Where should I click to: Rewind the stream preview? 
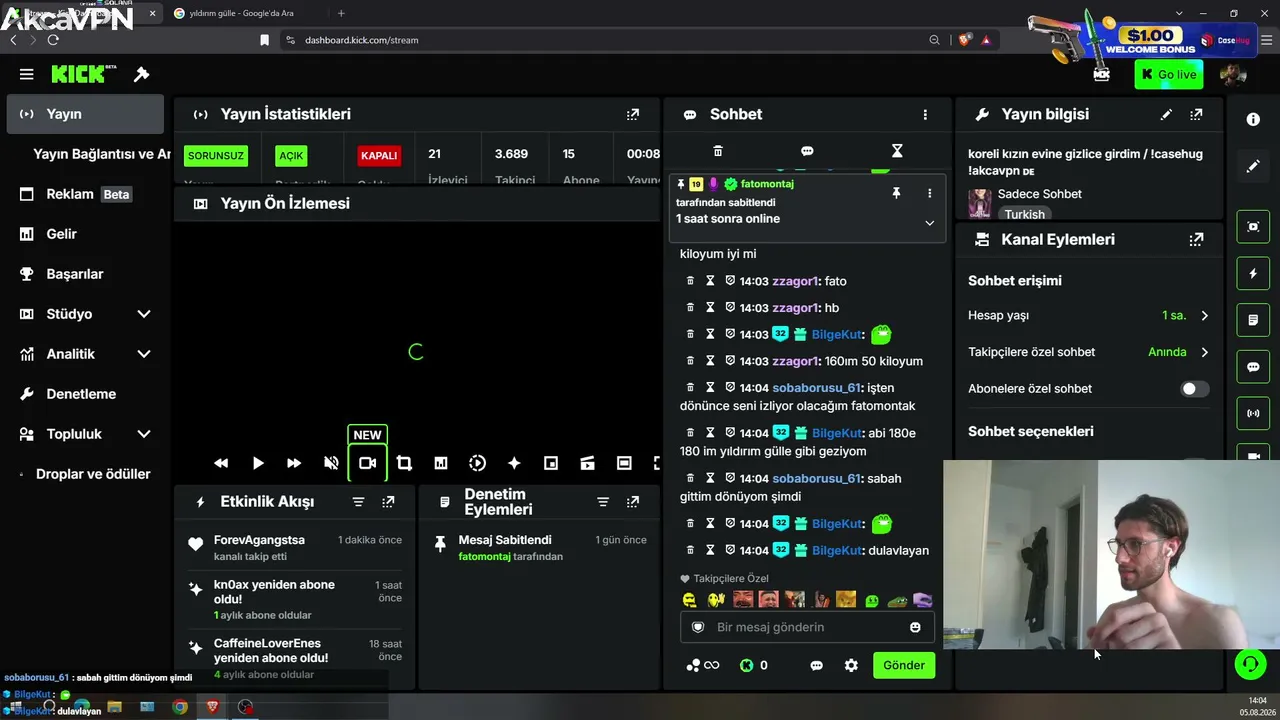coord(221,463)
